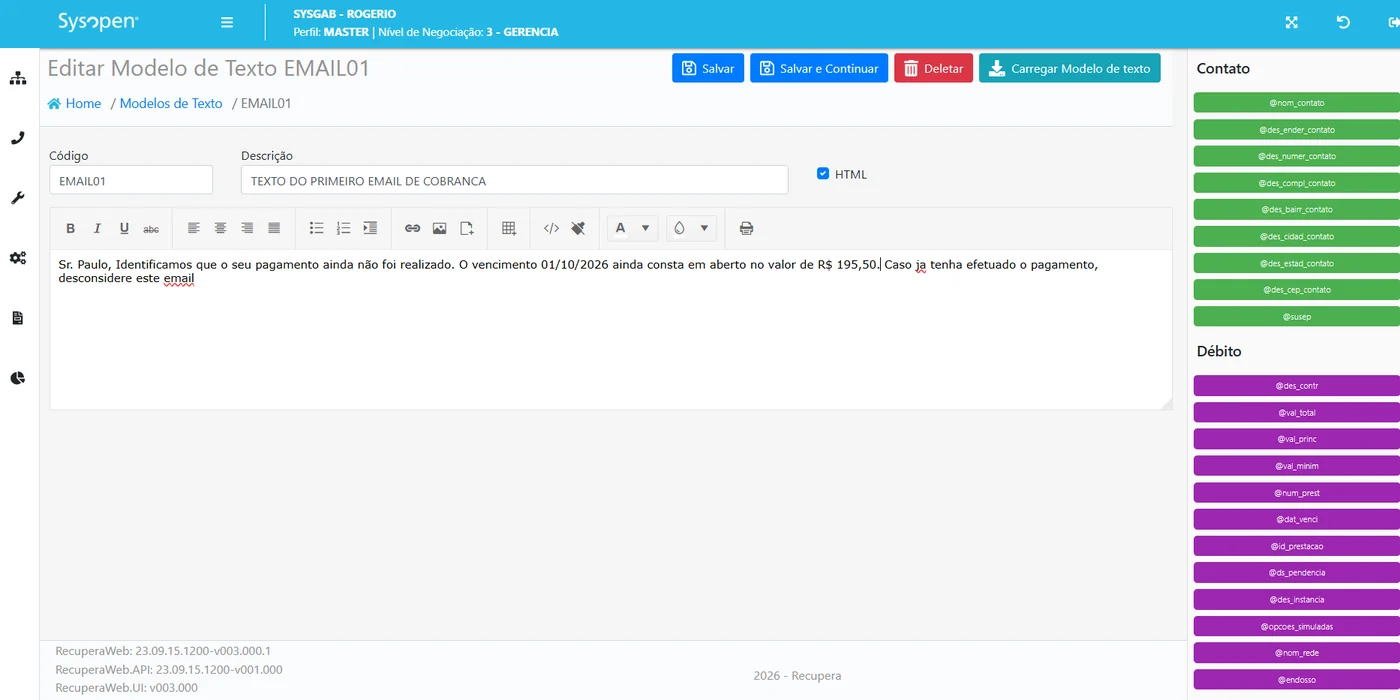
Task: Switch to HTML source code view
Action: coord(551,229)
